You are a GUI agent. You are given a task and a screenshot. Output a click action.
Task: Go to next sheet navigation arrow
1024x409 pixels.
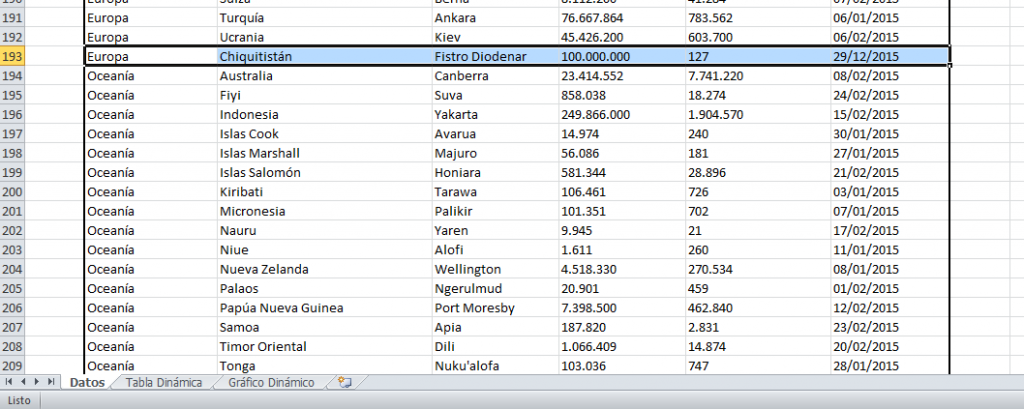pos(36,382)
